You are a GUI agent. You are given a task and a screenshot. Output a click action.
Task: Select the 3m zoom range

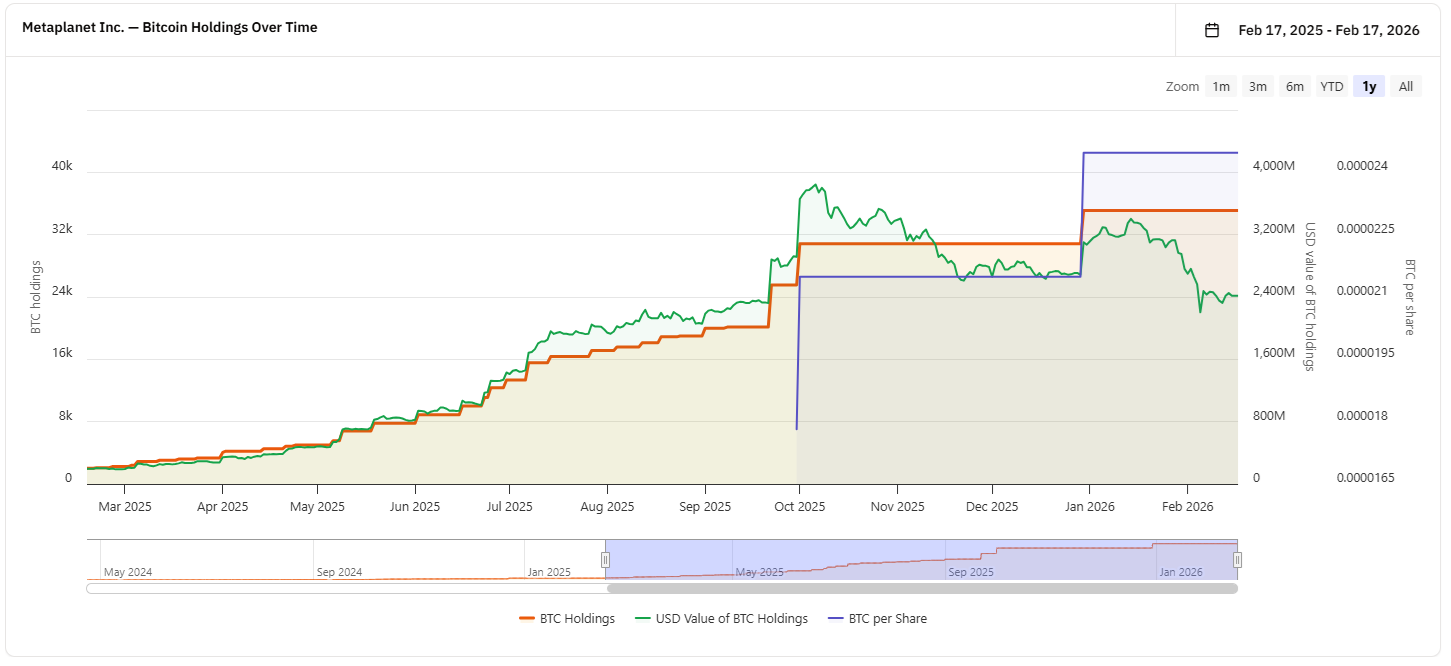1257,87
